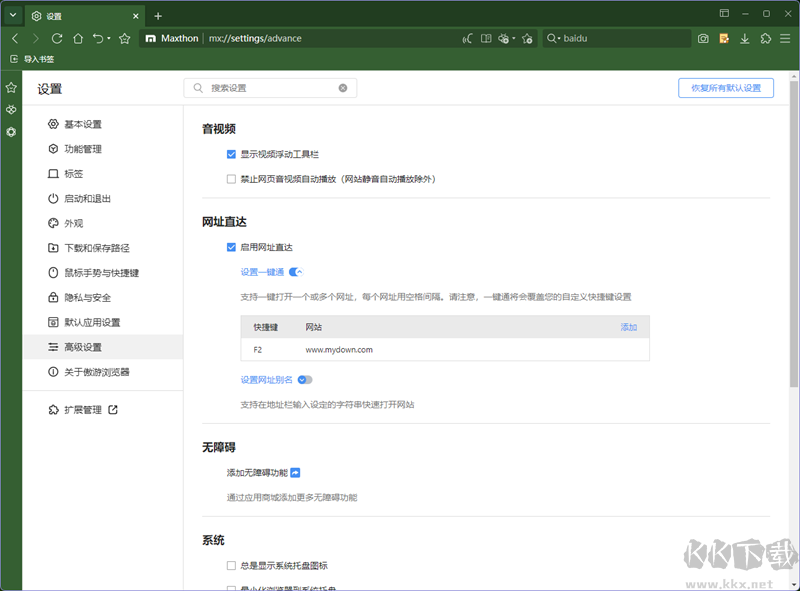The width and height of the screenshot is (800, 591).
Task: Click the forward navigation arrow
Action: click(36, 38)
